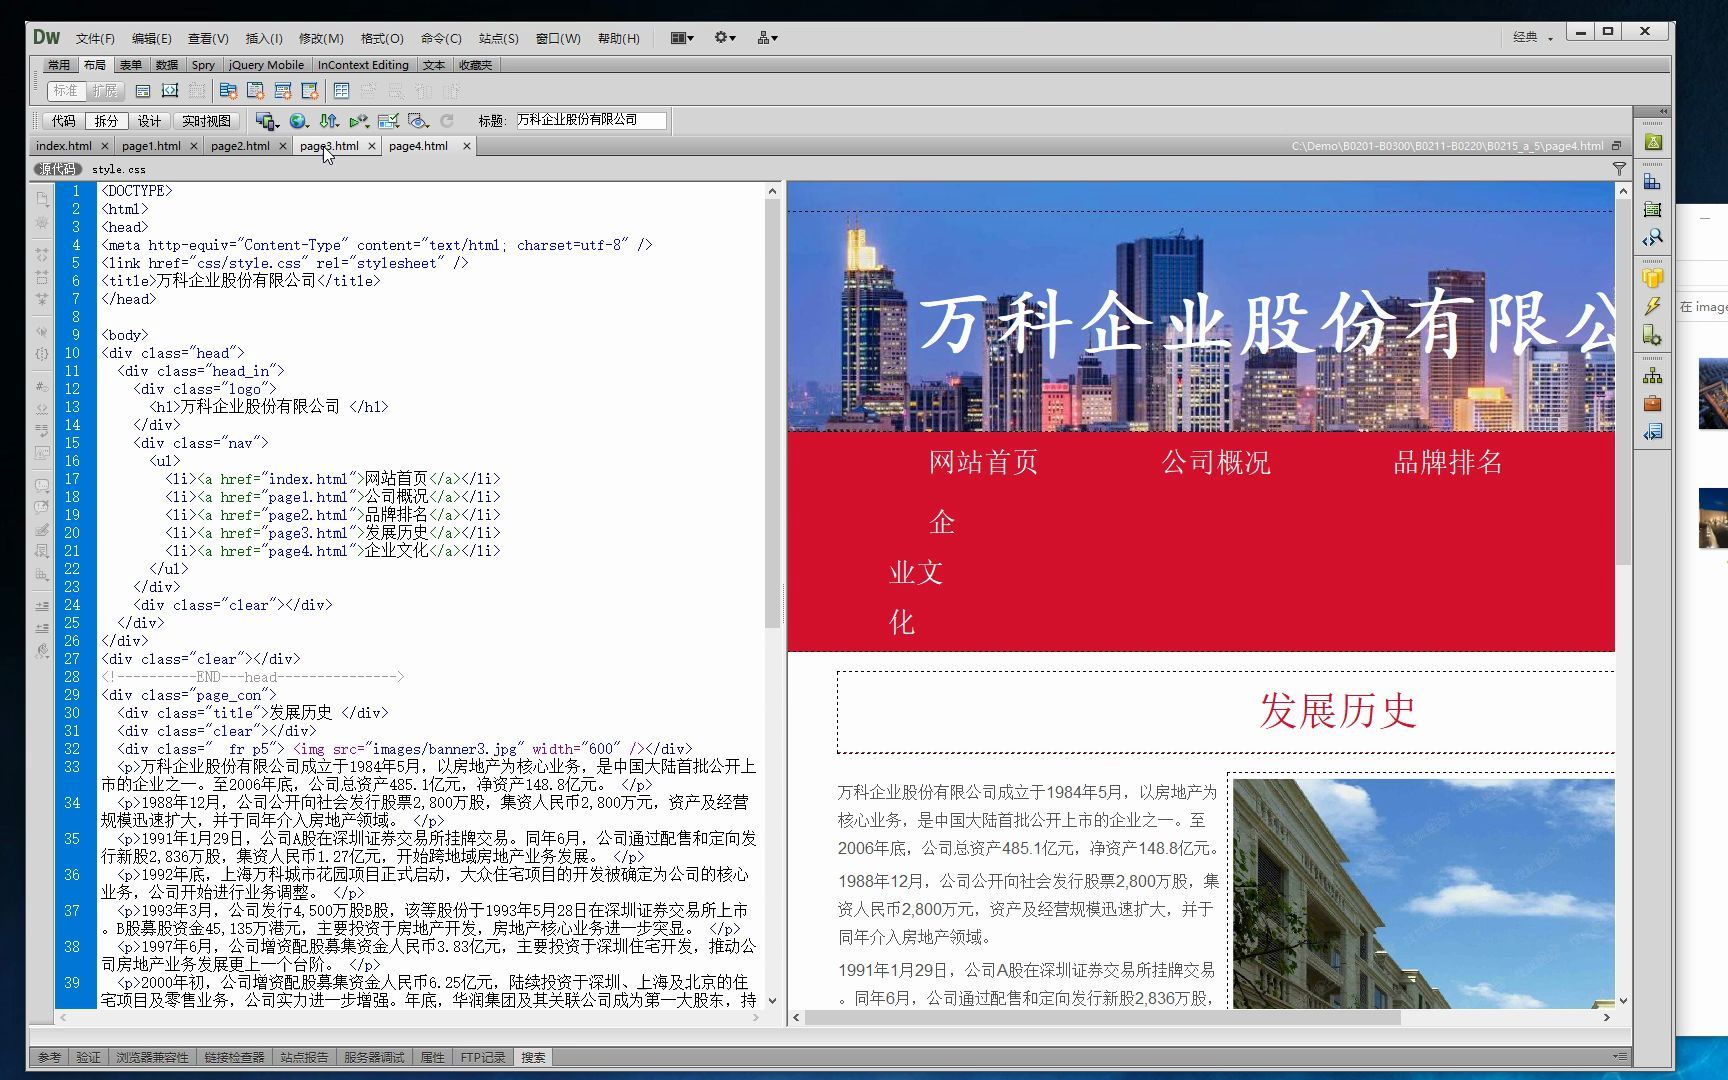Open the 站点(S) menu

(498, 38)
